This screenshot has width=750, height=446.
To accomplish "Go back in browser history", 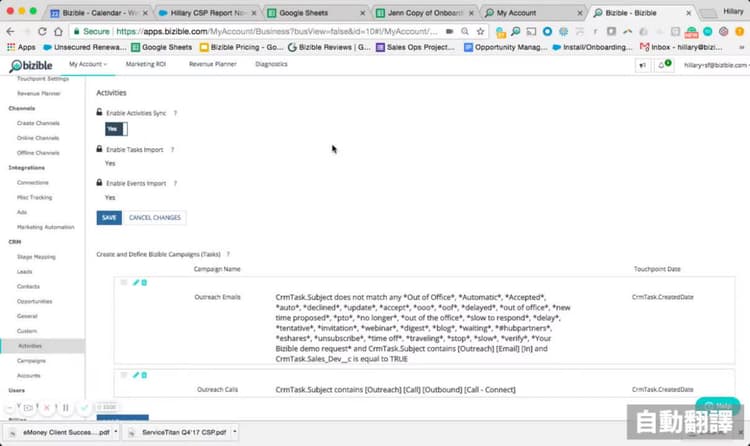I will (11, 32).
